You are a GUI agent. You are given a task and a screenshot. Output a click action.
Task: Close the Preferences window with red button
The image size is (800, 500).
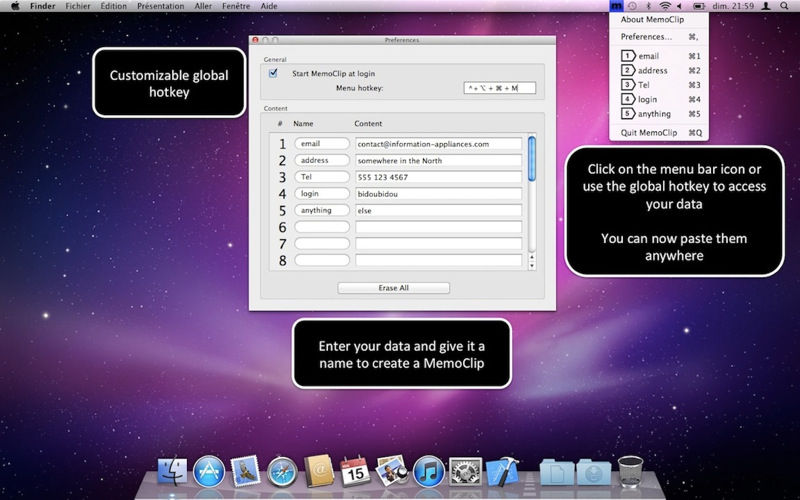(256, 40)
